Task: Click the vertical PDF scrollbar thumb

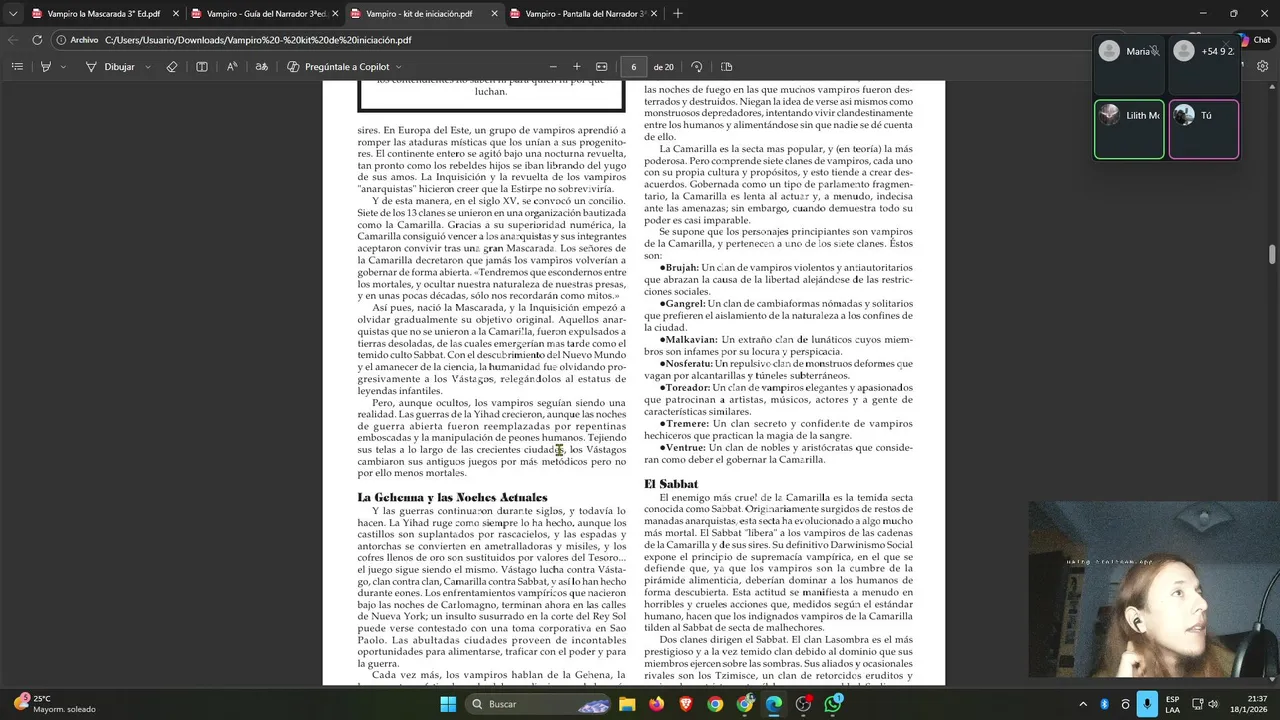Action: click(1273, 254)
